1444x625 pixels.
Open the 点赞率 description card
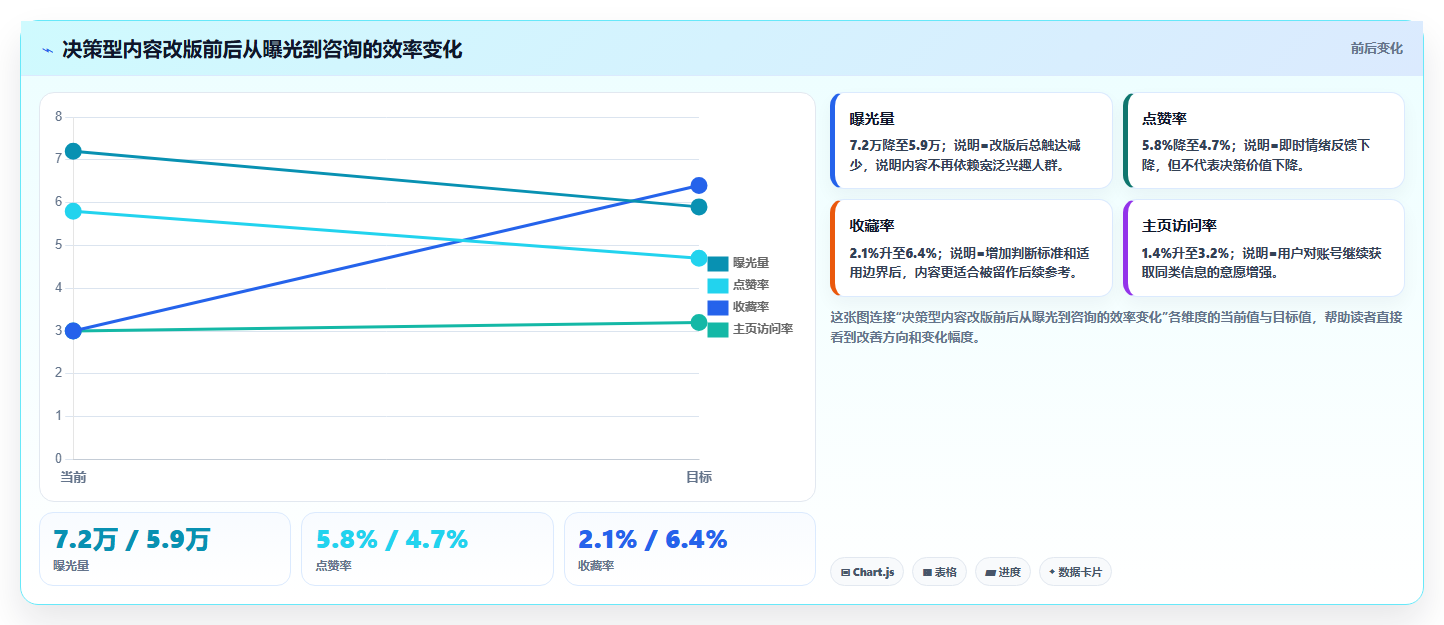1264,140
